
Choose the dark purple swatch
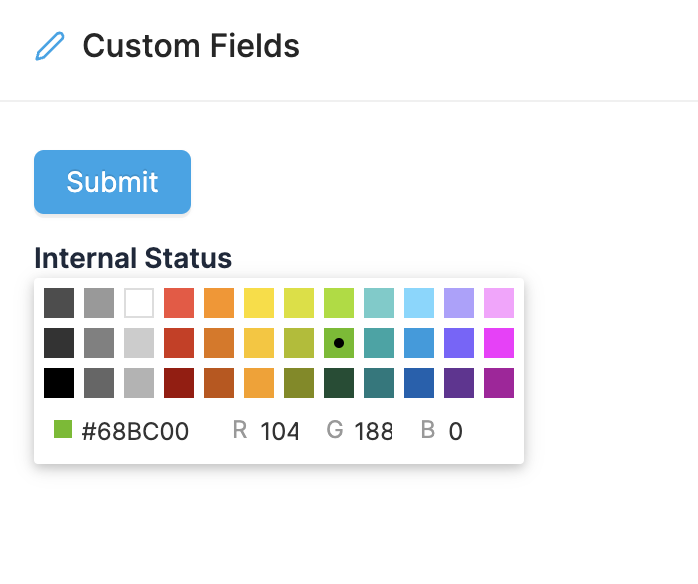(459, 383)
